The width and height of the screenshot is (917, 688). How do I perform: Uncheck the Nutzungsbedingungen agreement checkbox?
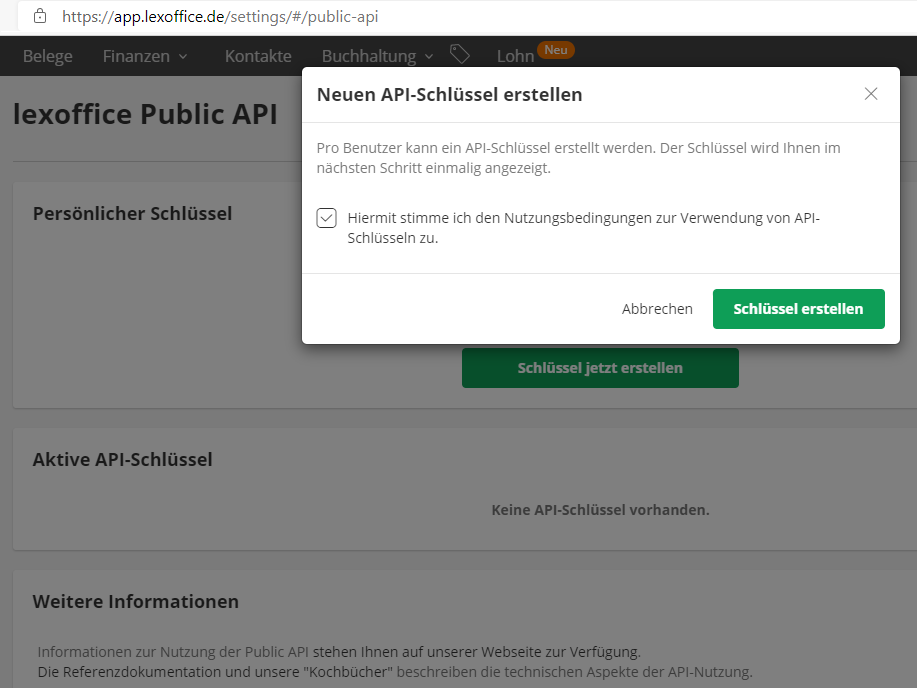point(326,217)
